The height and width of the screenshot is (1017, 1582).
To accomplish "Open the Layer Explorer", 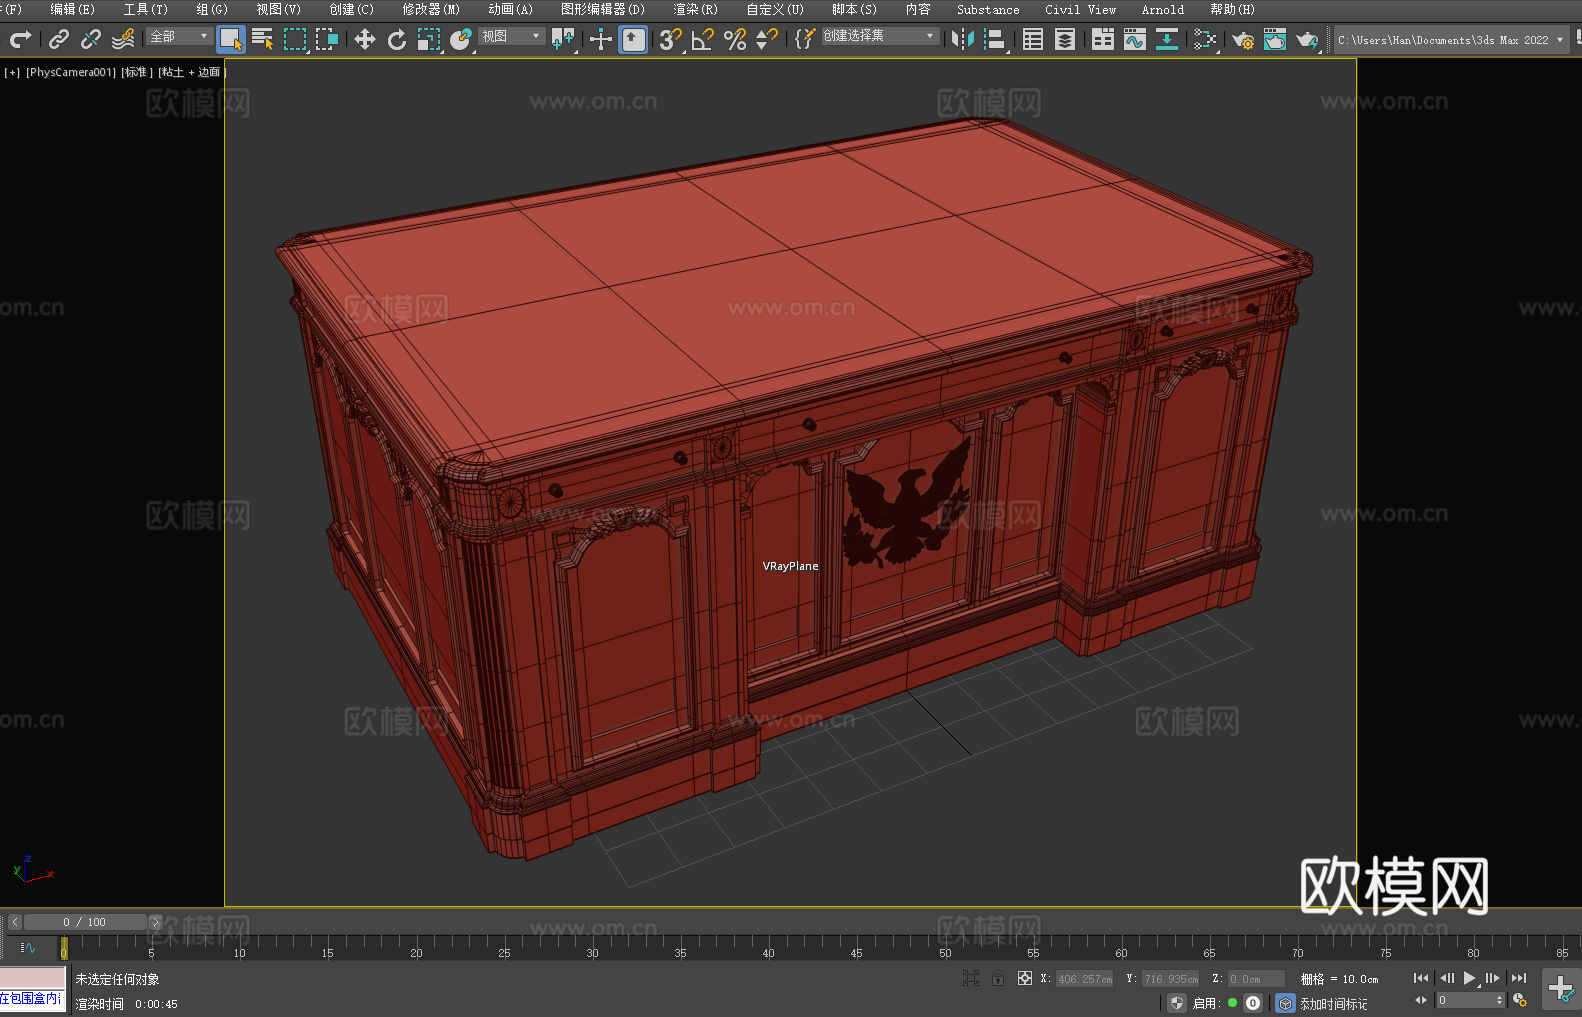I will (x=1065, y=39).
